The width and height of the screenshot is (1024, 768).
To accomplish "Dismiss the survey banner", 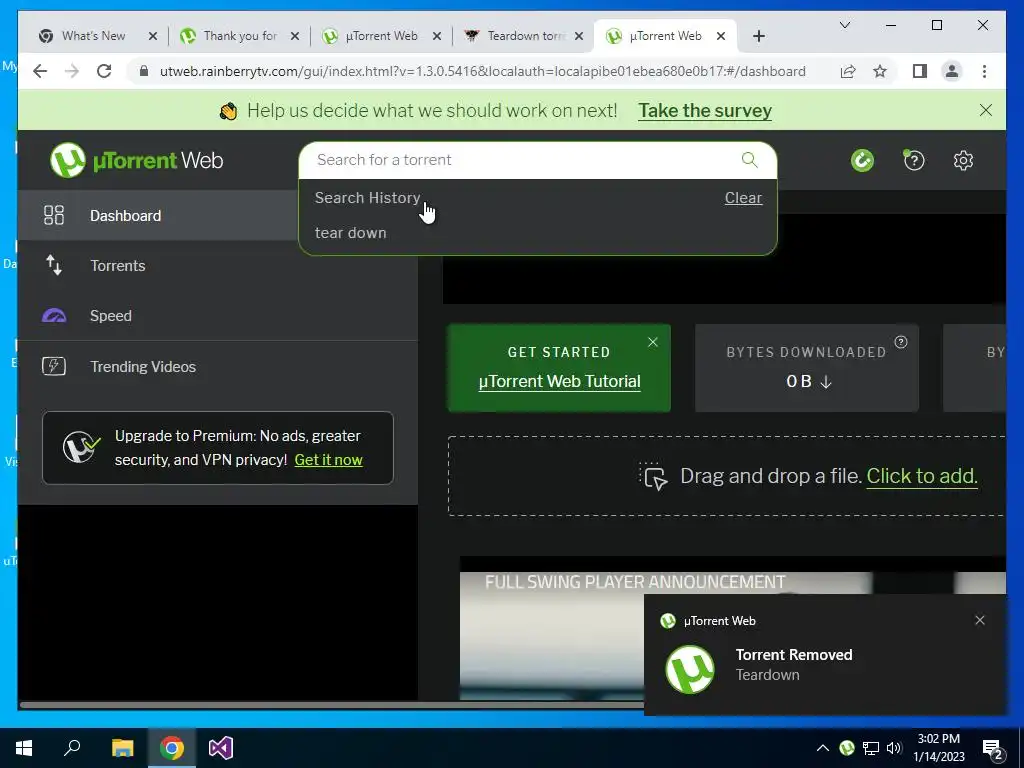I will coord(985,110).
